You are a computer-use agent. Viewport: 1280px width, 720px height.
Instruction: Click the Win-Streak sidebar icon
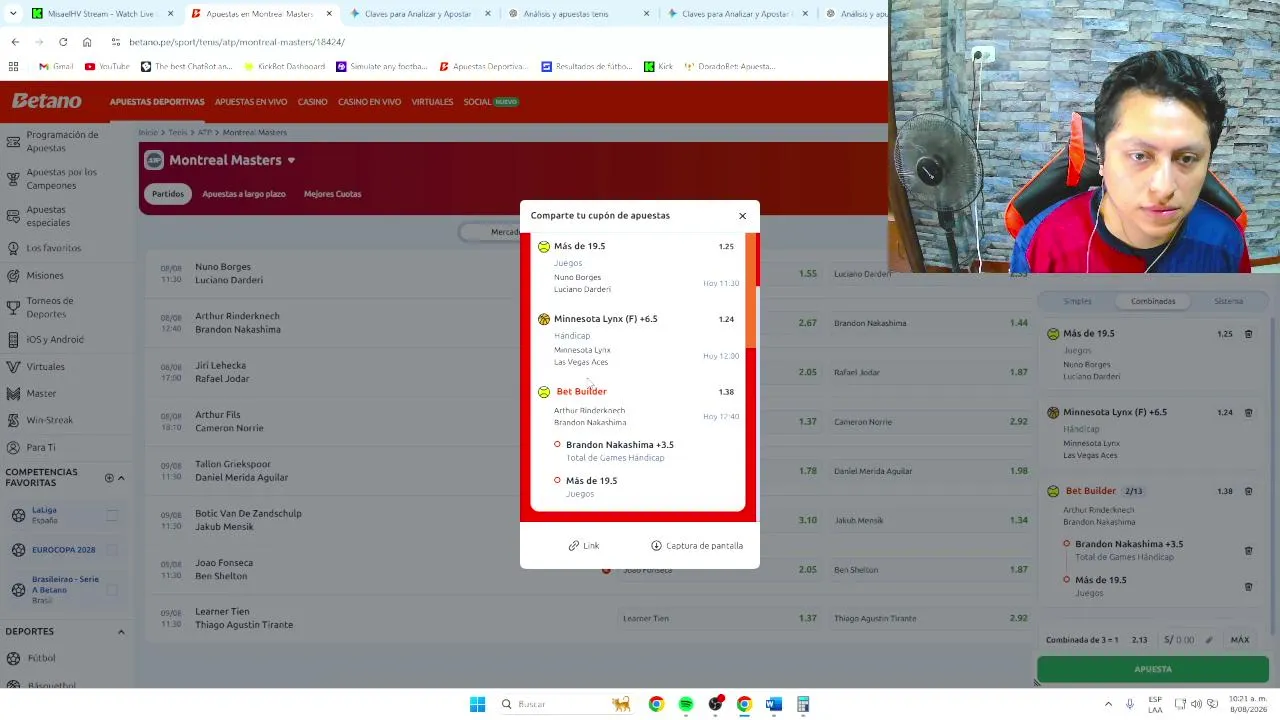[13, 421]
